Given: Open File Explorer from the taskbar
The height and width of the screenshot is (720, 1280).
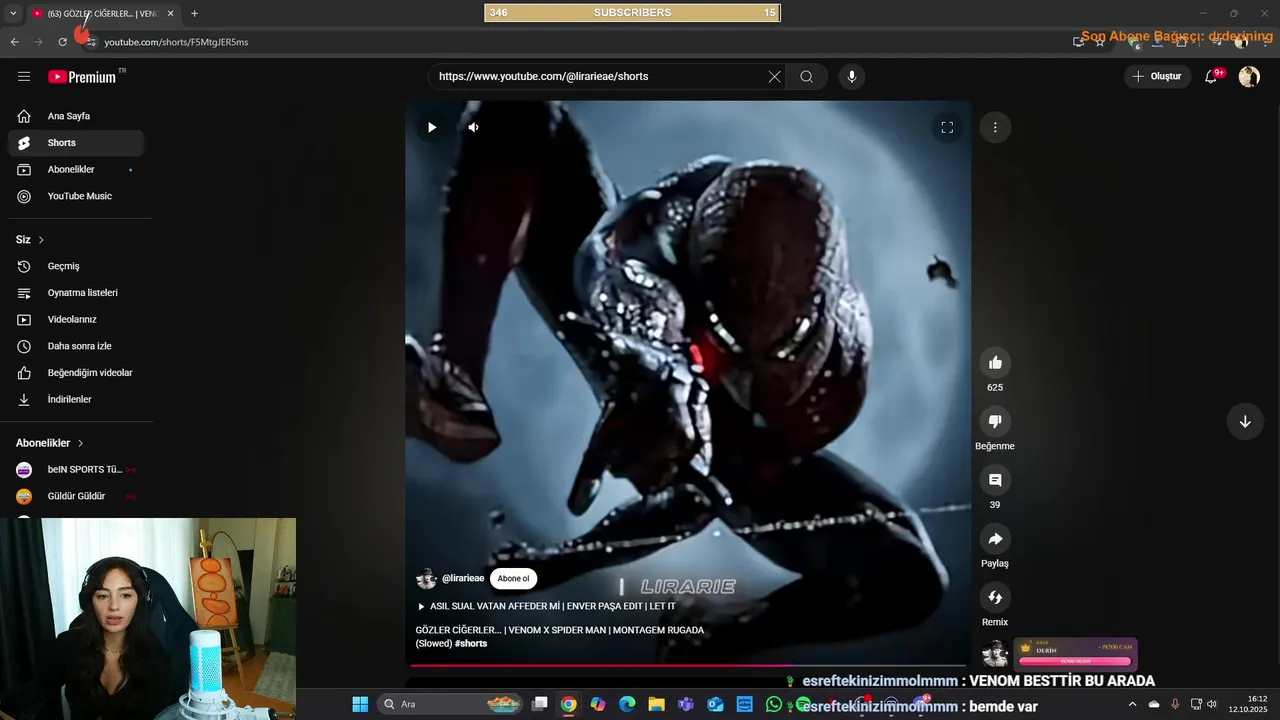Looking at the screenshot, I should pos(656,704).
